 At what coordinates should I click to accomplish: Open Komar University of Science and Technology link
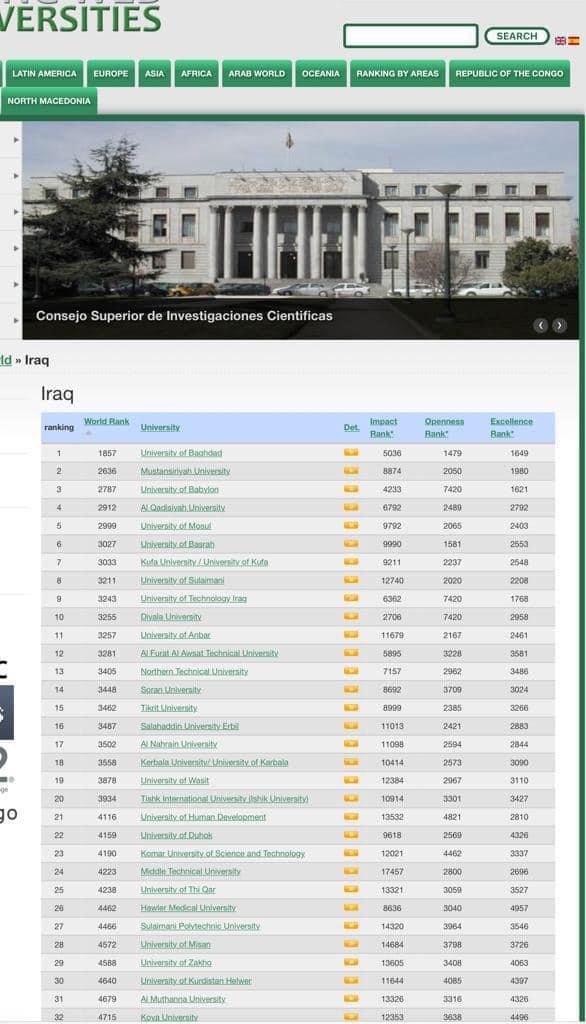point(223,854)
